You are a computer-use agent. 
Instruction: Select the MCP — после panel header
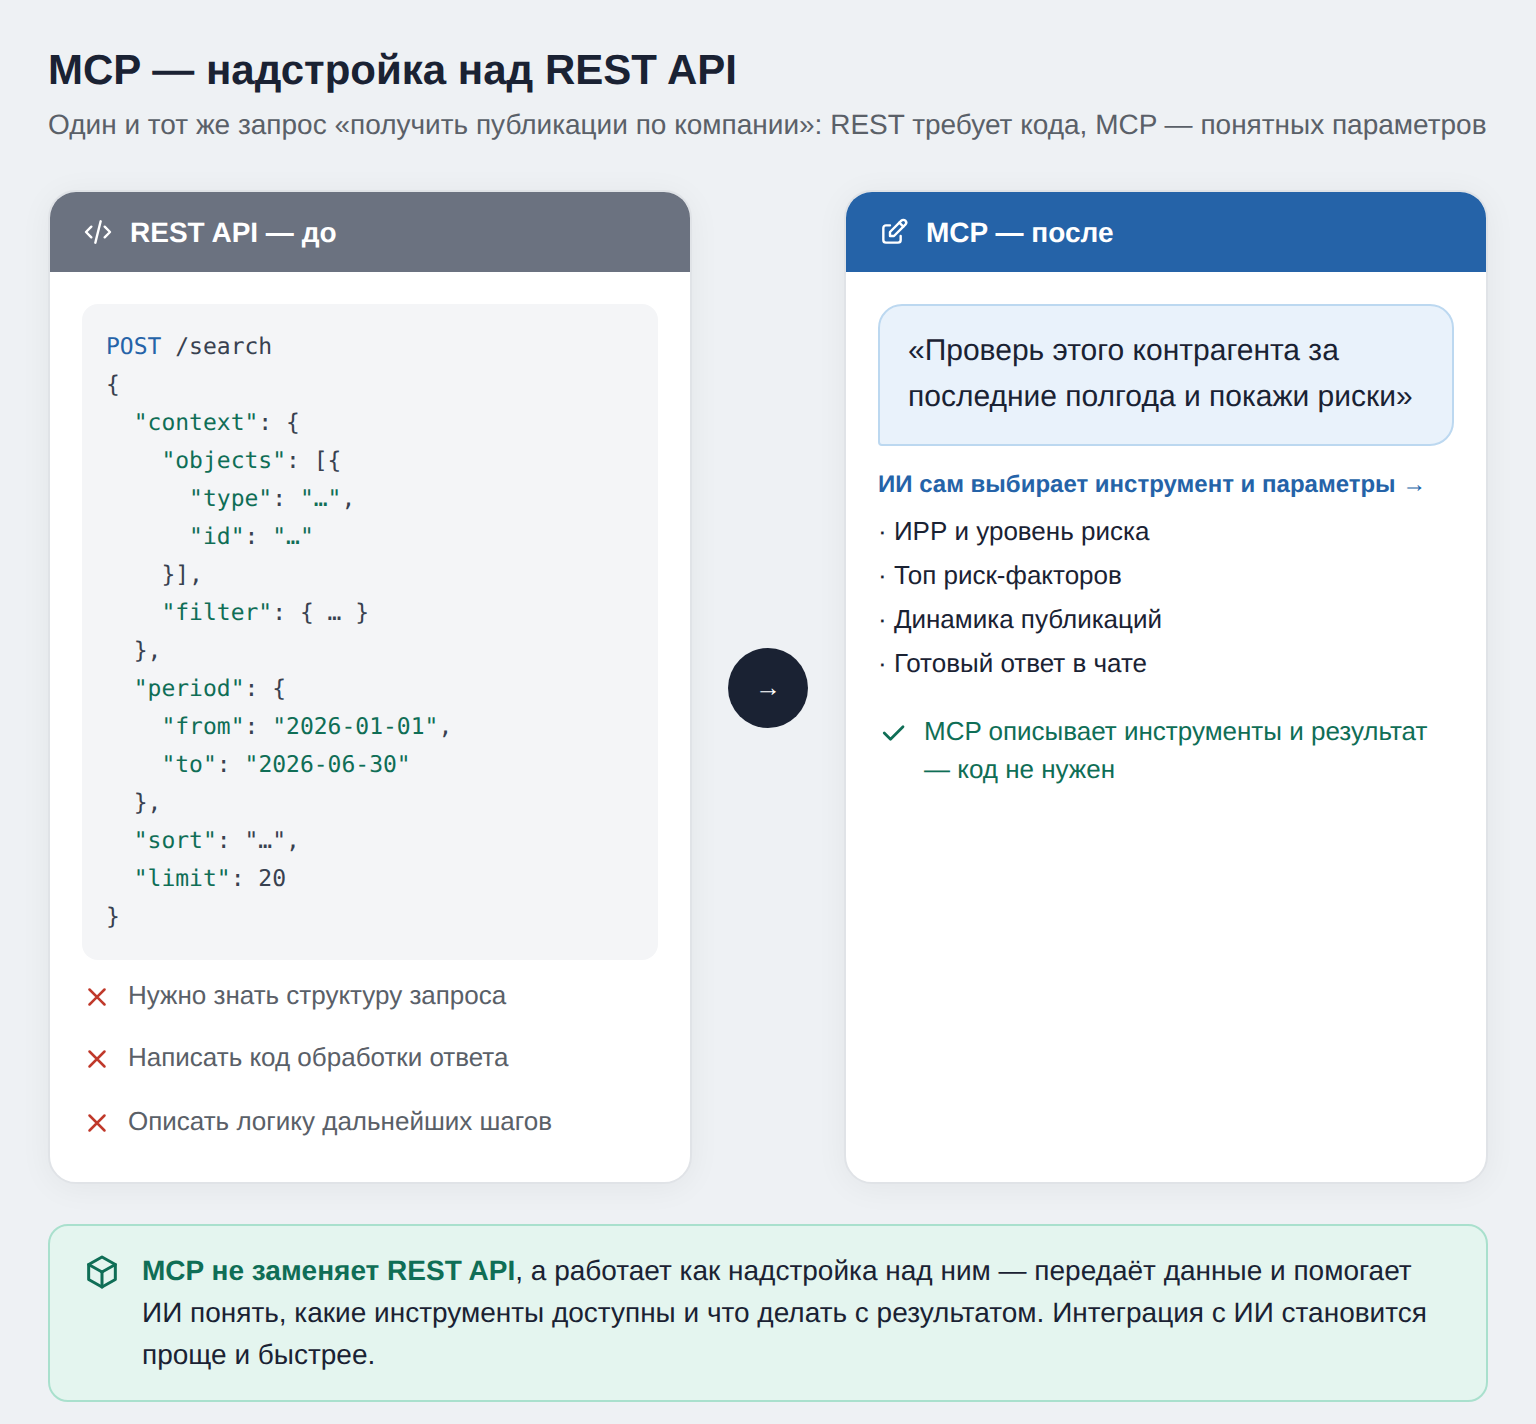(1166, 232)
